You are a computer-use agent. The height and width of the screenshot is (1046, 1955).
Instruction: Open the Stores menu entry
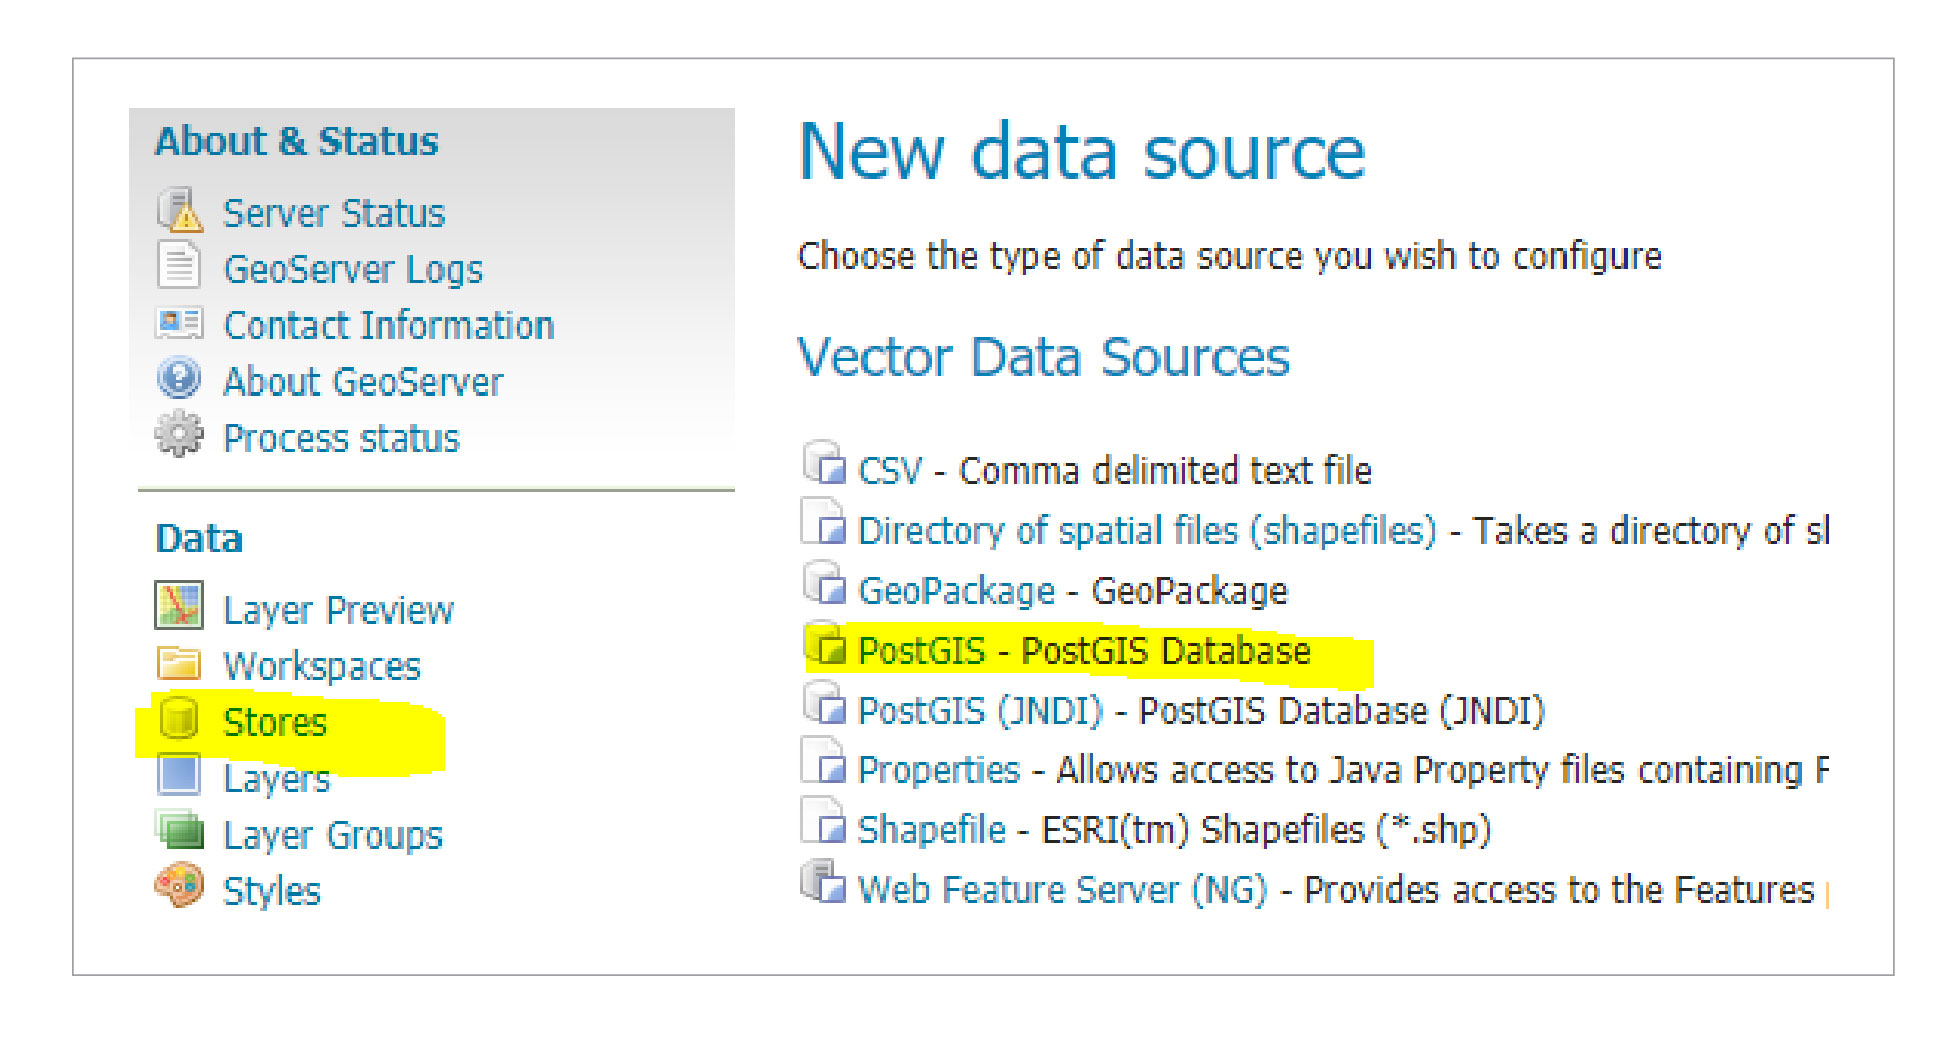pyautogui.click(x=275, y=722)
